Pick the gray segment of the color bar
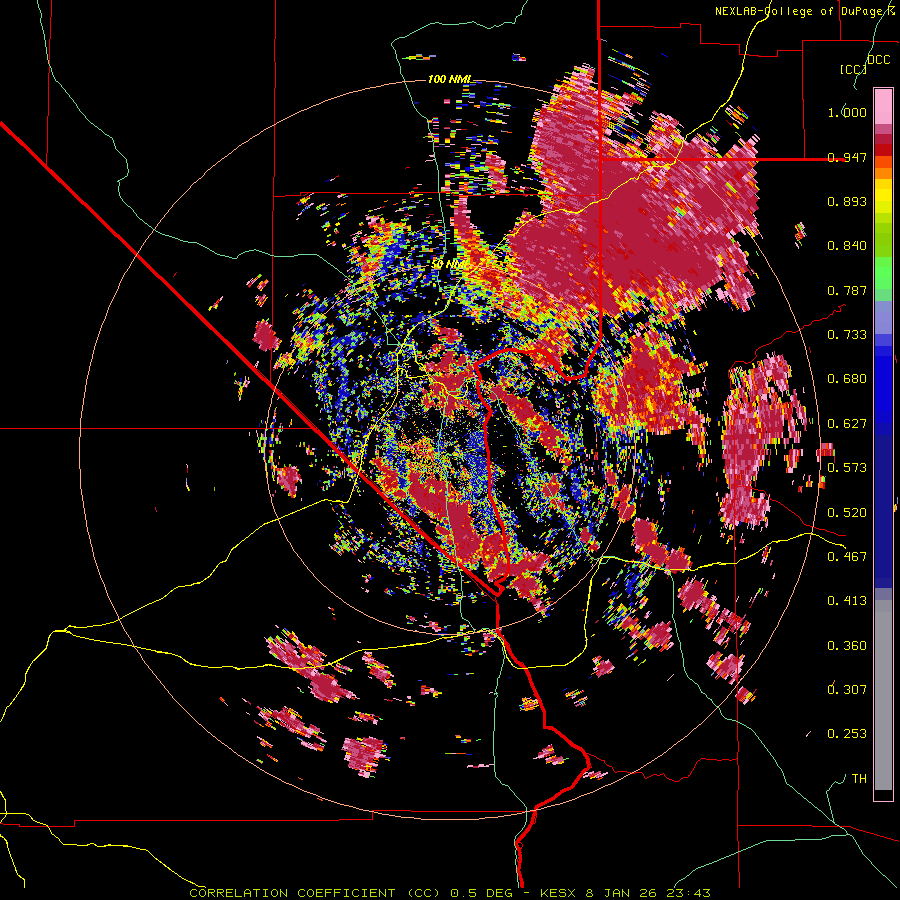Image resolution: width=900 pixels, height=900 pixels. click(883, 695)
